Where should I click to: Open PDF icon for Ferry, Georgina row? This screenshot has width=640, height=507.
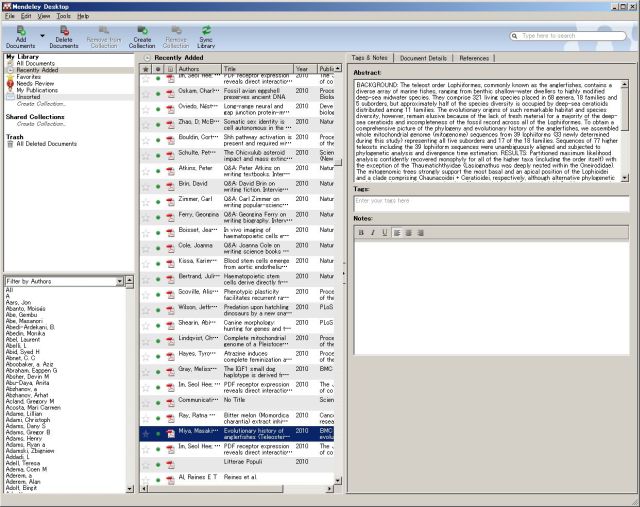170,218
